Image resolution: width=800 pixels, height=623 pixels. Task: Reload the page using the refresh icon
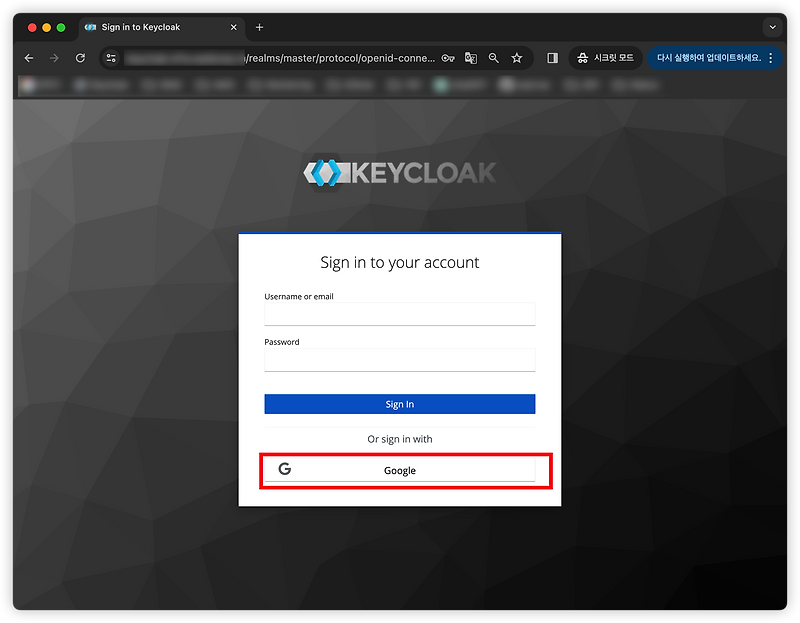pyautogui.click(x=80, y=58)
